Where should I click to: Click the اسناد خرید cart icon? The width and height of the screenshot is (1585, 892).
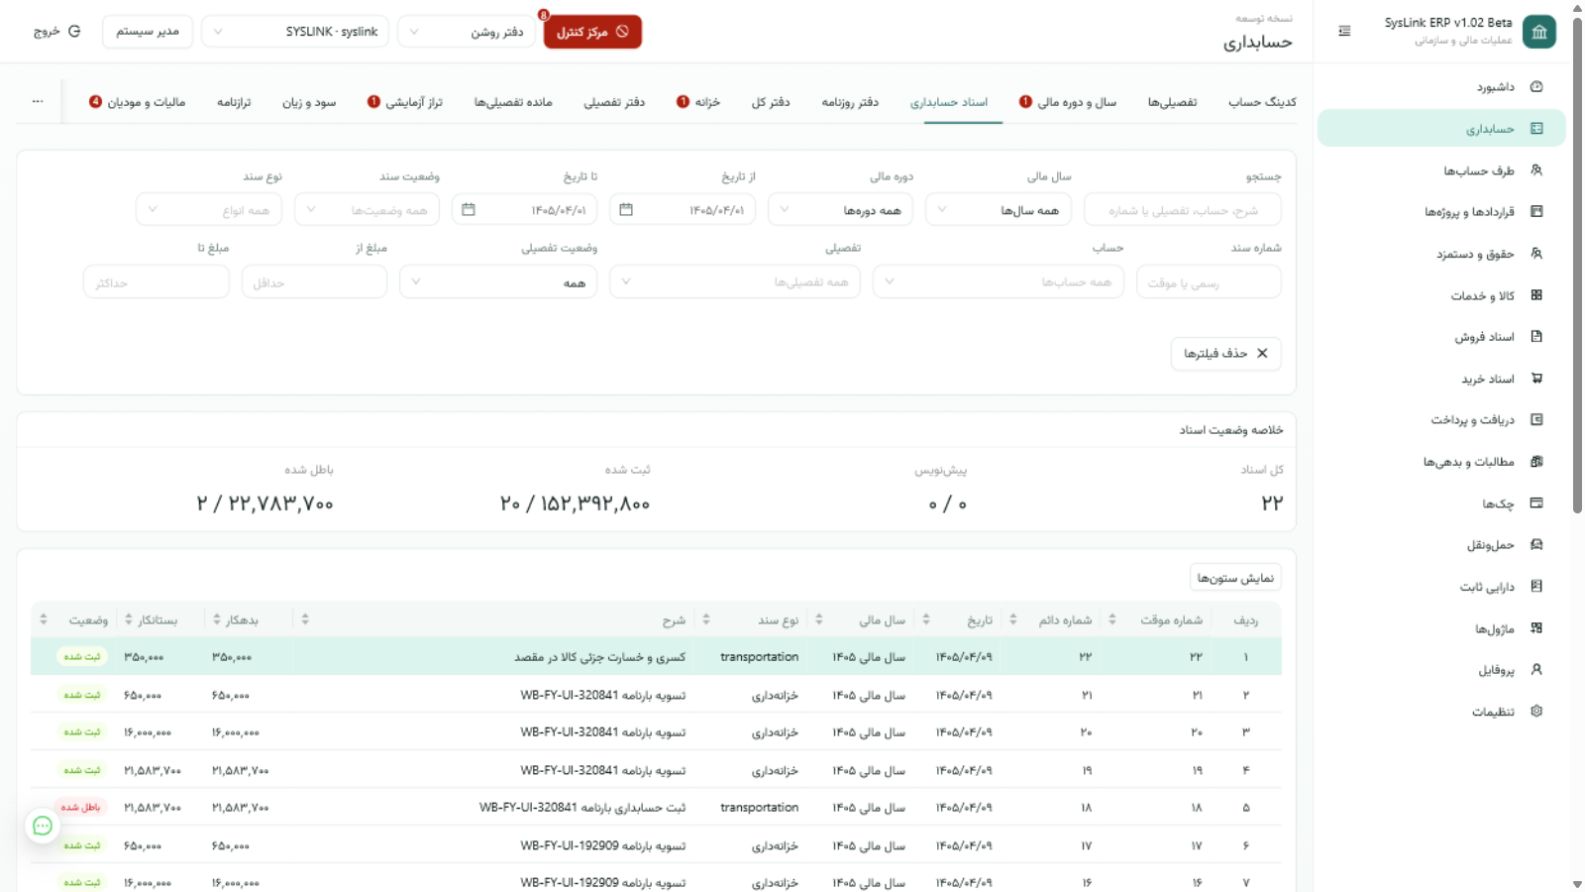click(1537, 379)
